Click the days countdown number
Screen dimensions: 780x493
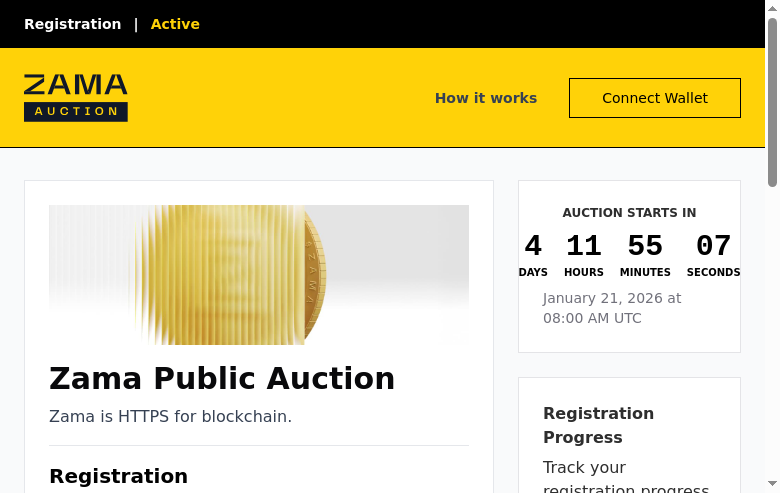533,246
